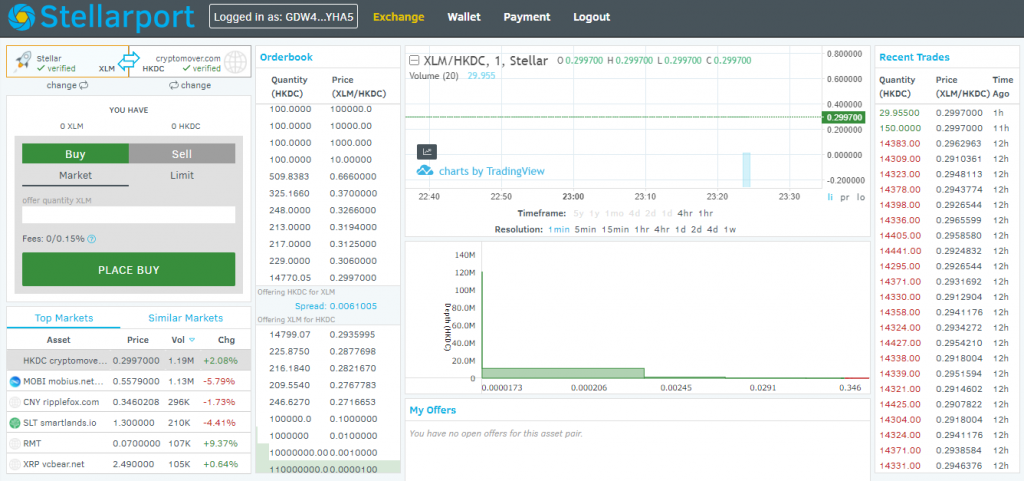The width and height of the screenshot is (1024, 481).
Task: Toggle the chart 'lo' log scale
Action: pyautogui.click(x=860, y=198)
